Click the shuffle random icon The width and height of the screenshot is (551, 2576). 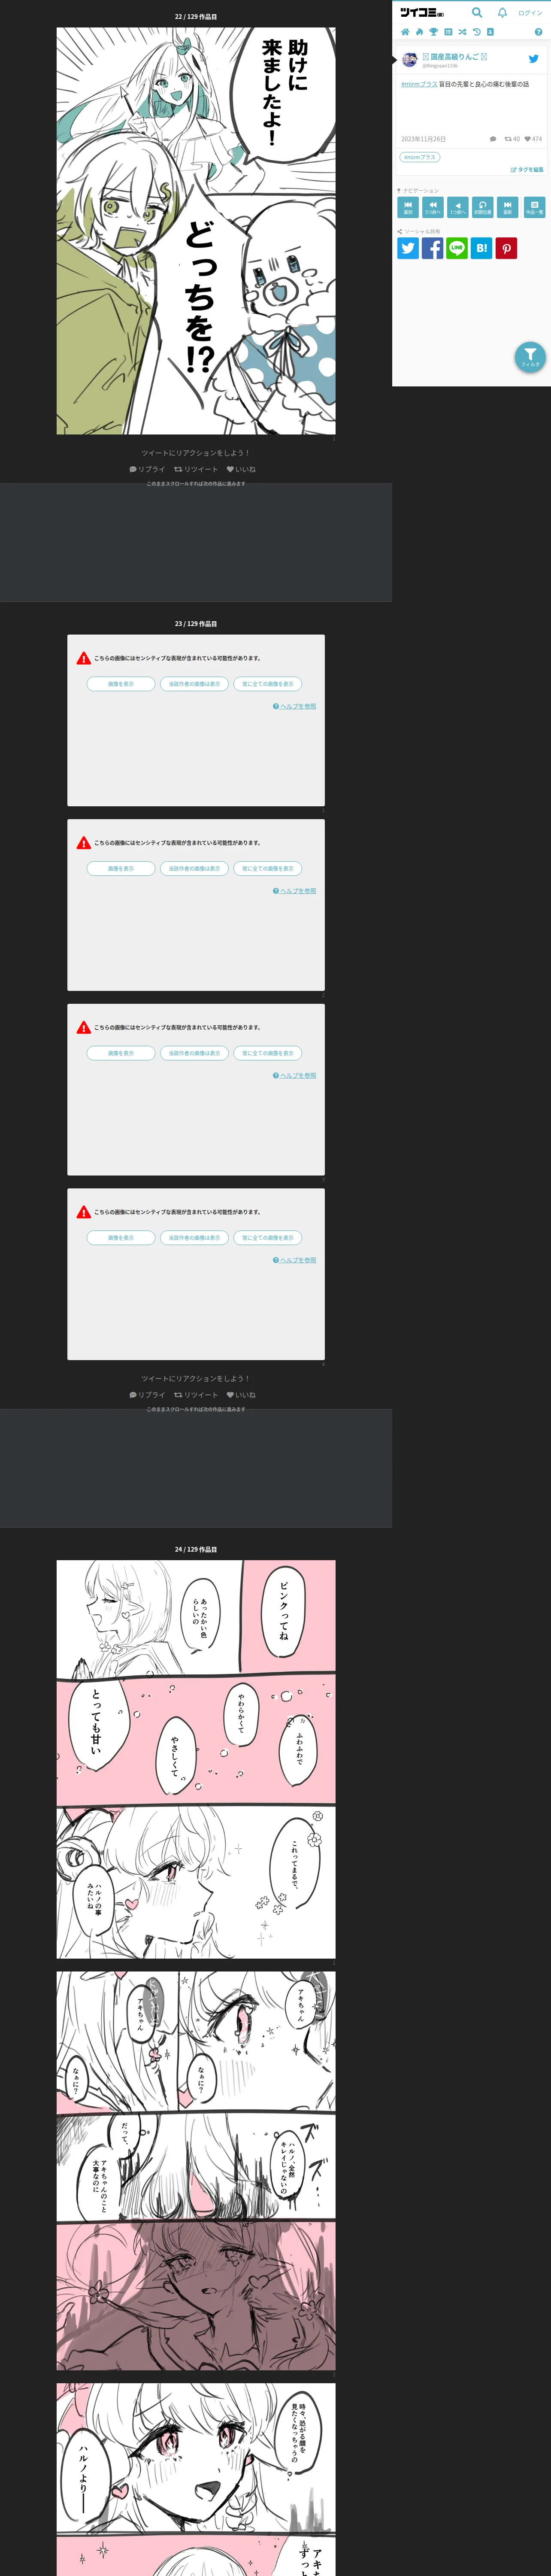click(x=462, y=32)
